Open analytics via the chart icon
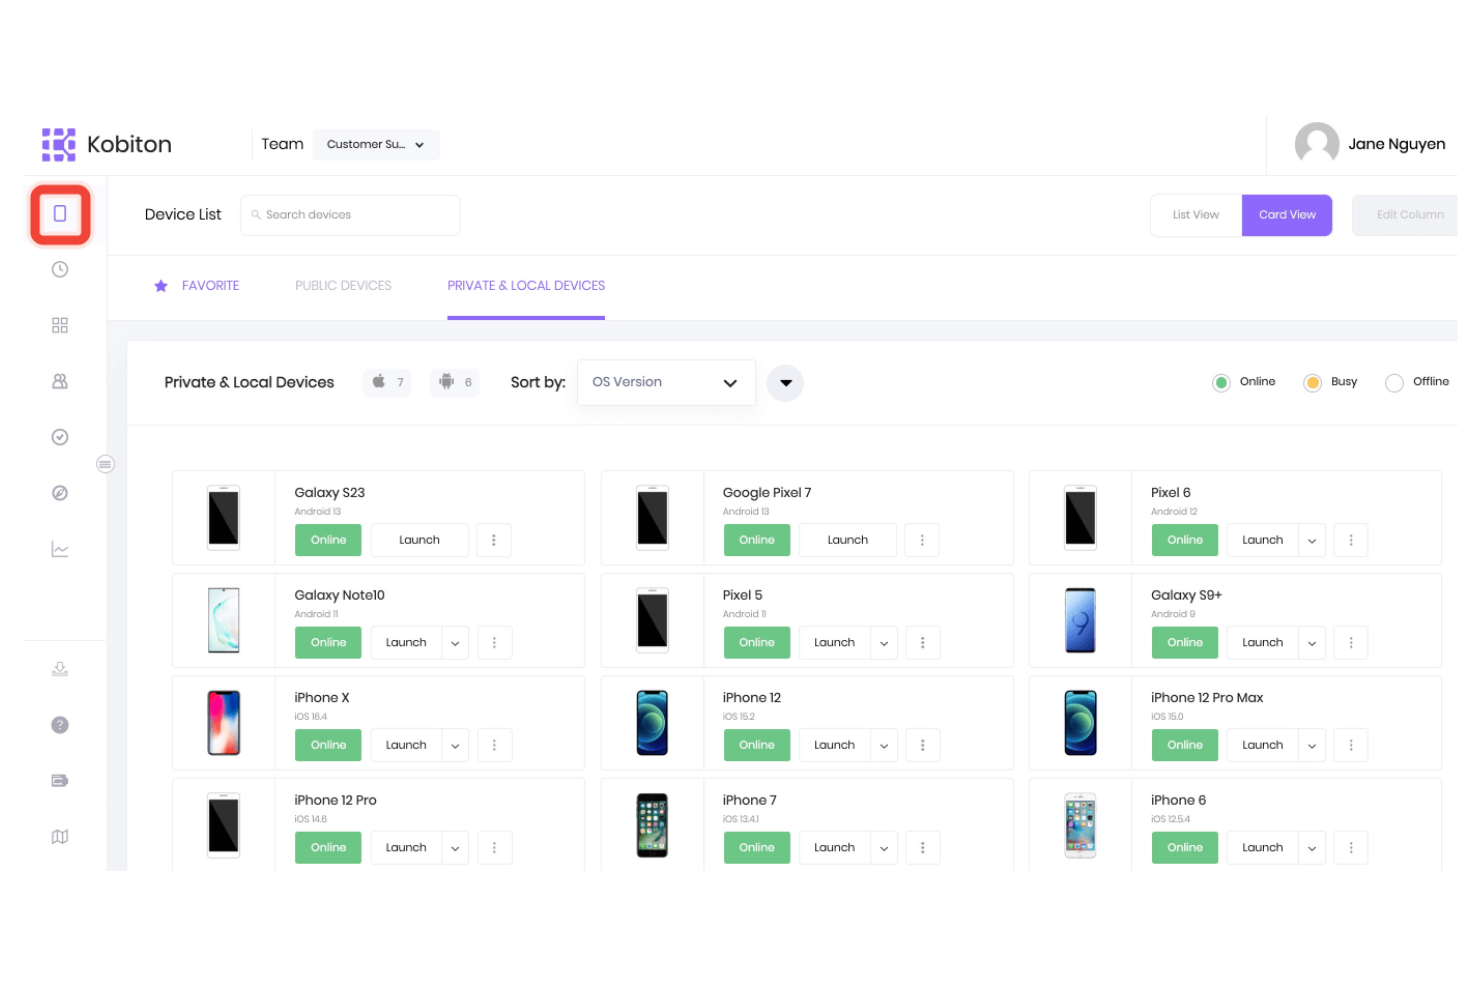The height and width of the screenshot is (987, 1480). 59,548
